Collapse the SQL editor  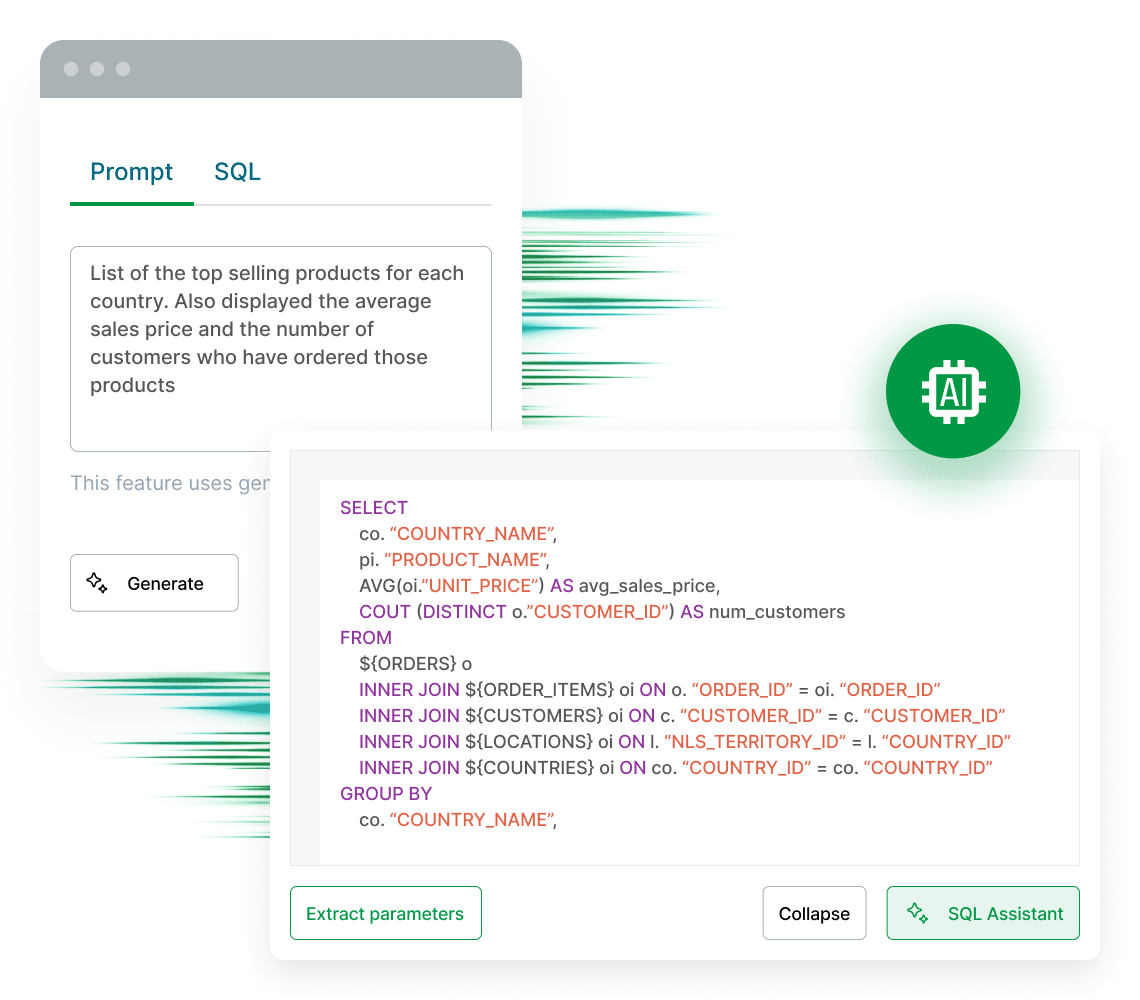[814, 913]
